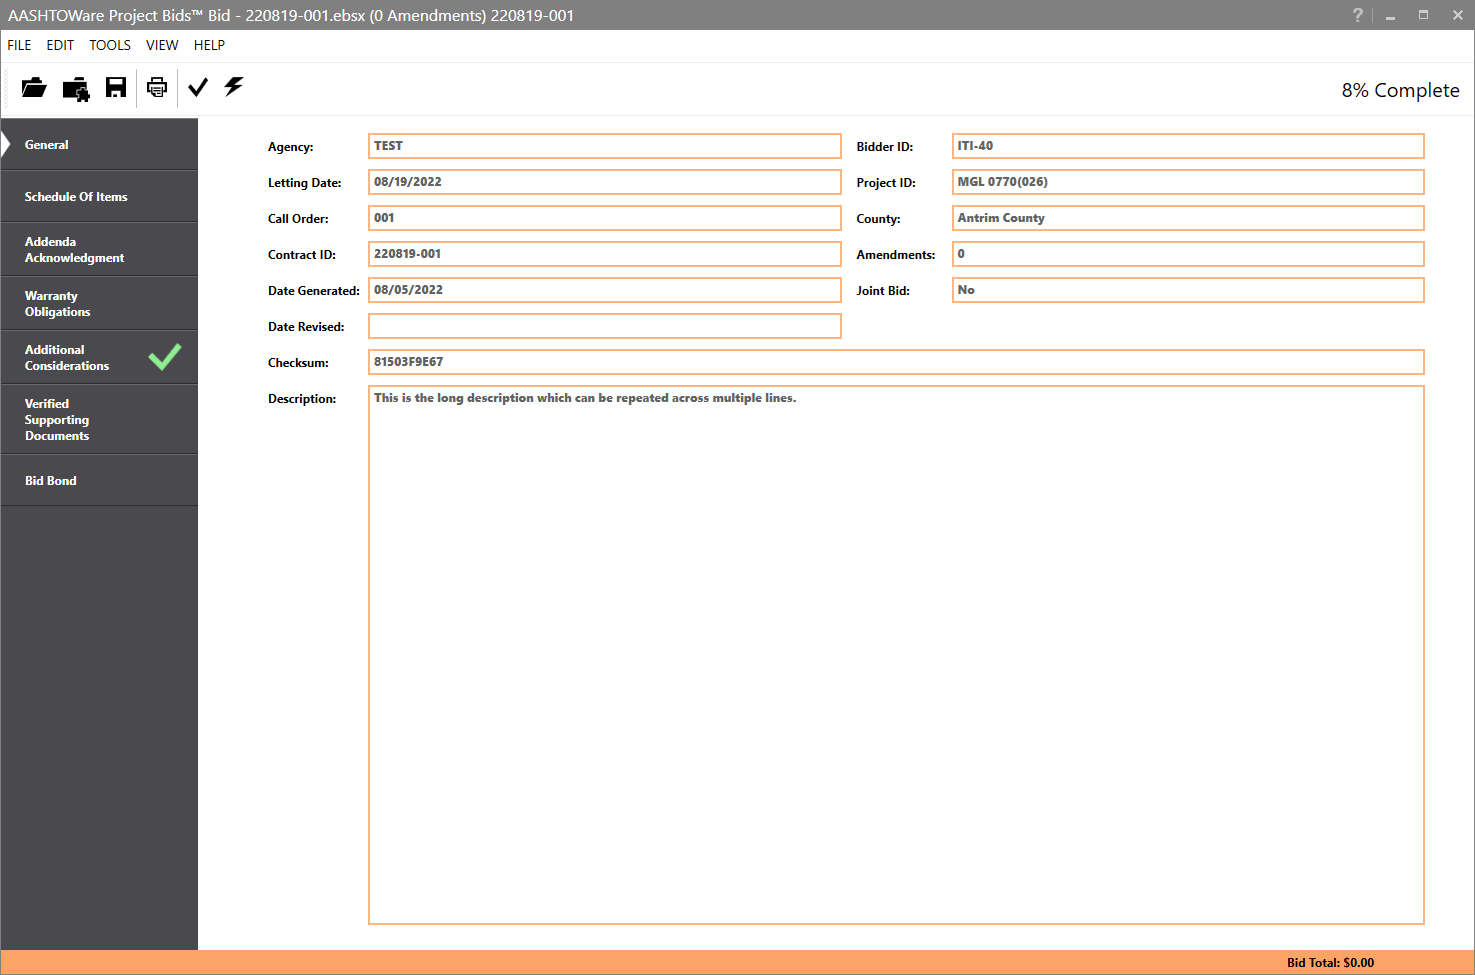Select Bid Bond in sidebar
1475x975 pixels.
click(x=51, y=481)
